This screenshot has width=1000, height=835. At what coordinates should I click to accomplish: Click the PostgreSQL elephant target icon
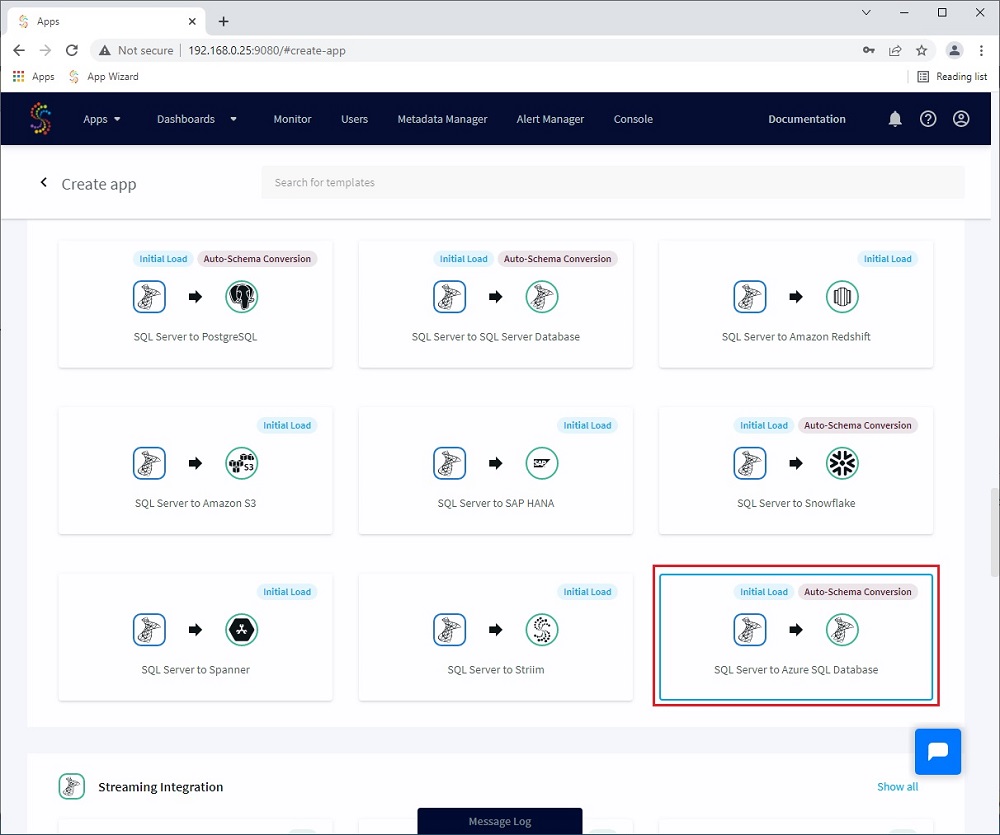(242, 297)
